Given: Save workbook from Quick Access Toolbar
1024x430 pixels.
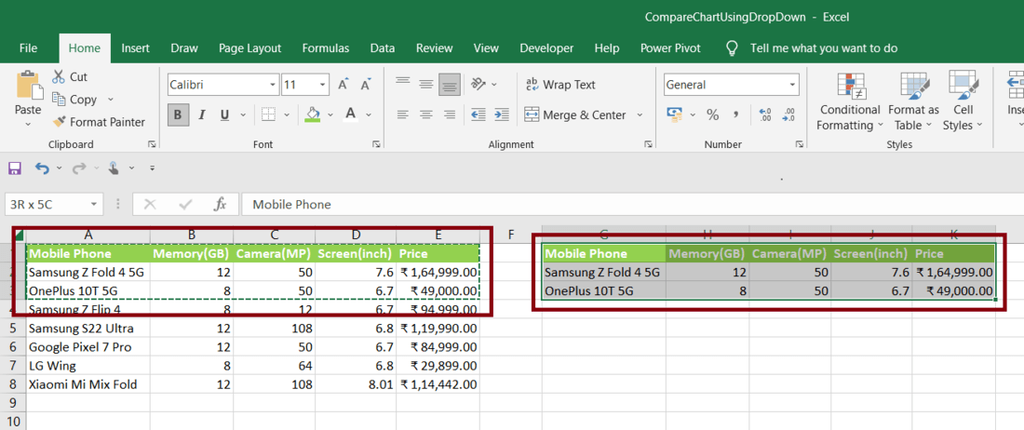Looking at the screenshot, I should pyautogui.click(x=14, y=169).
